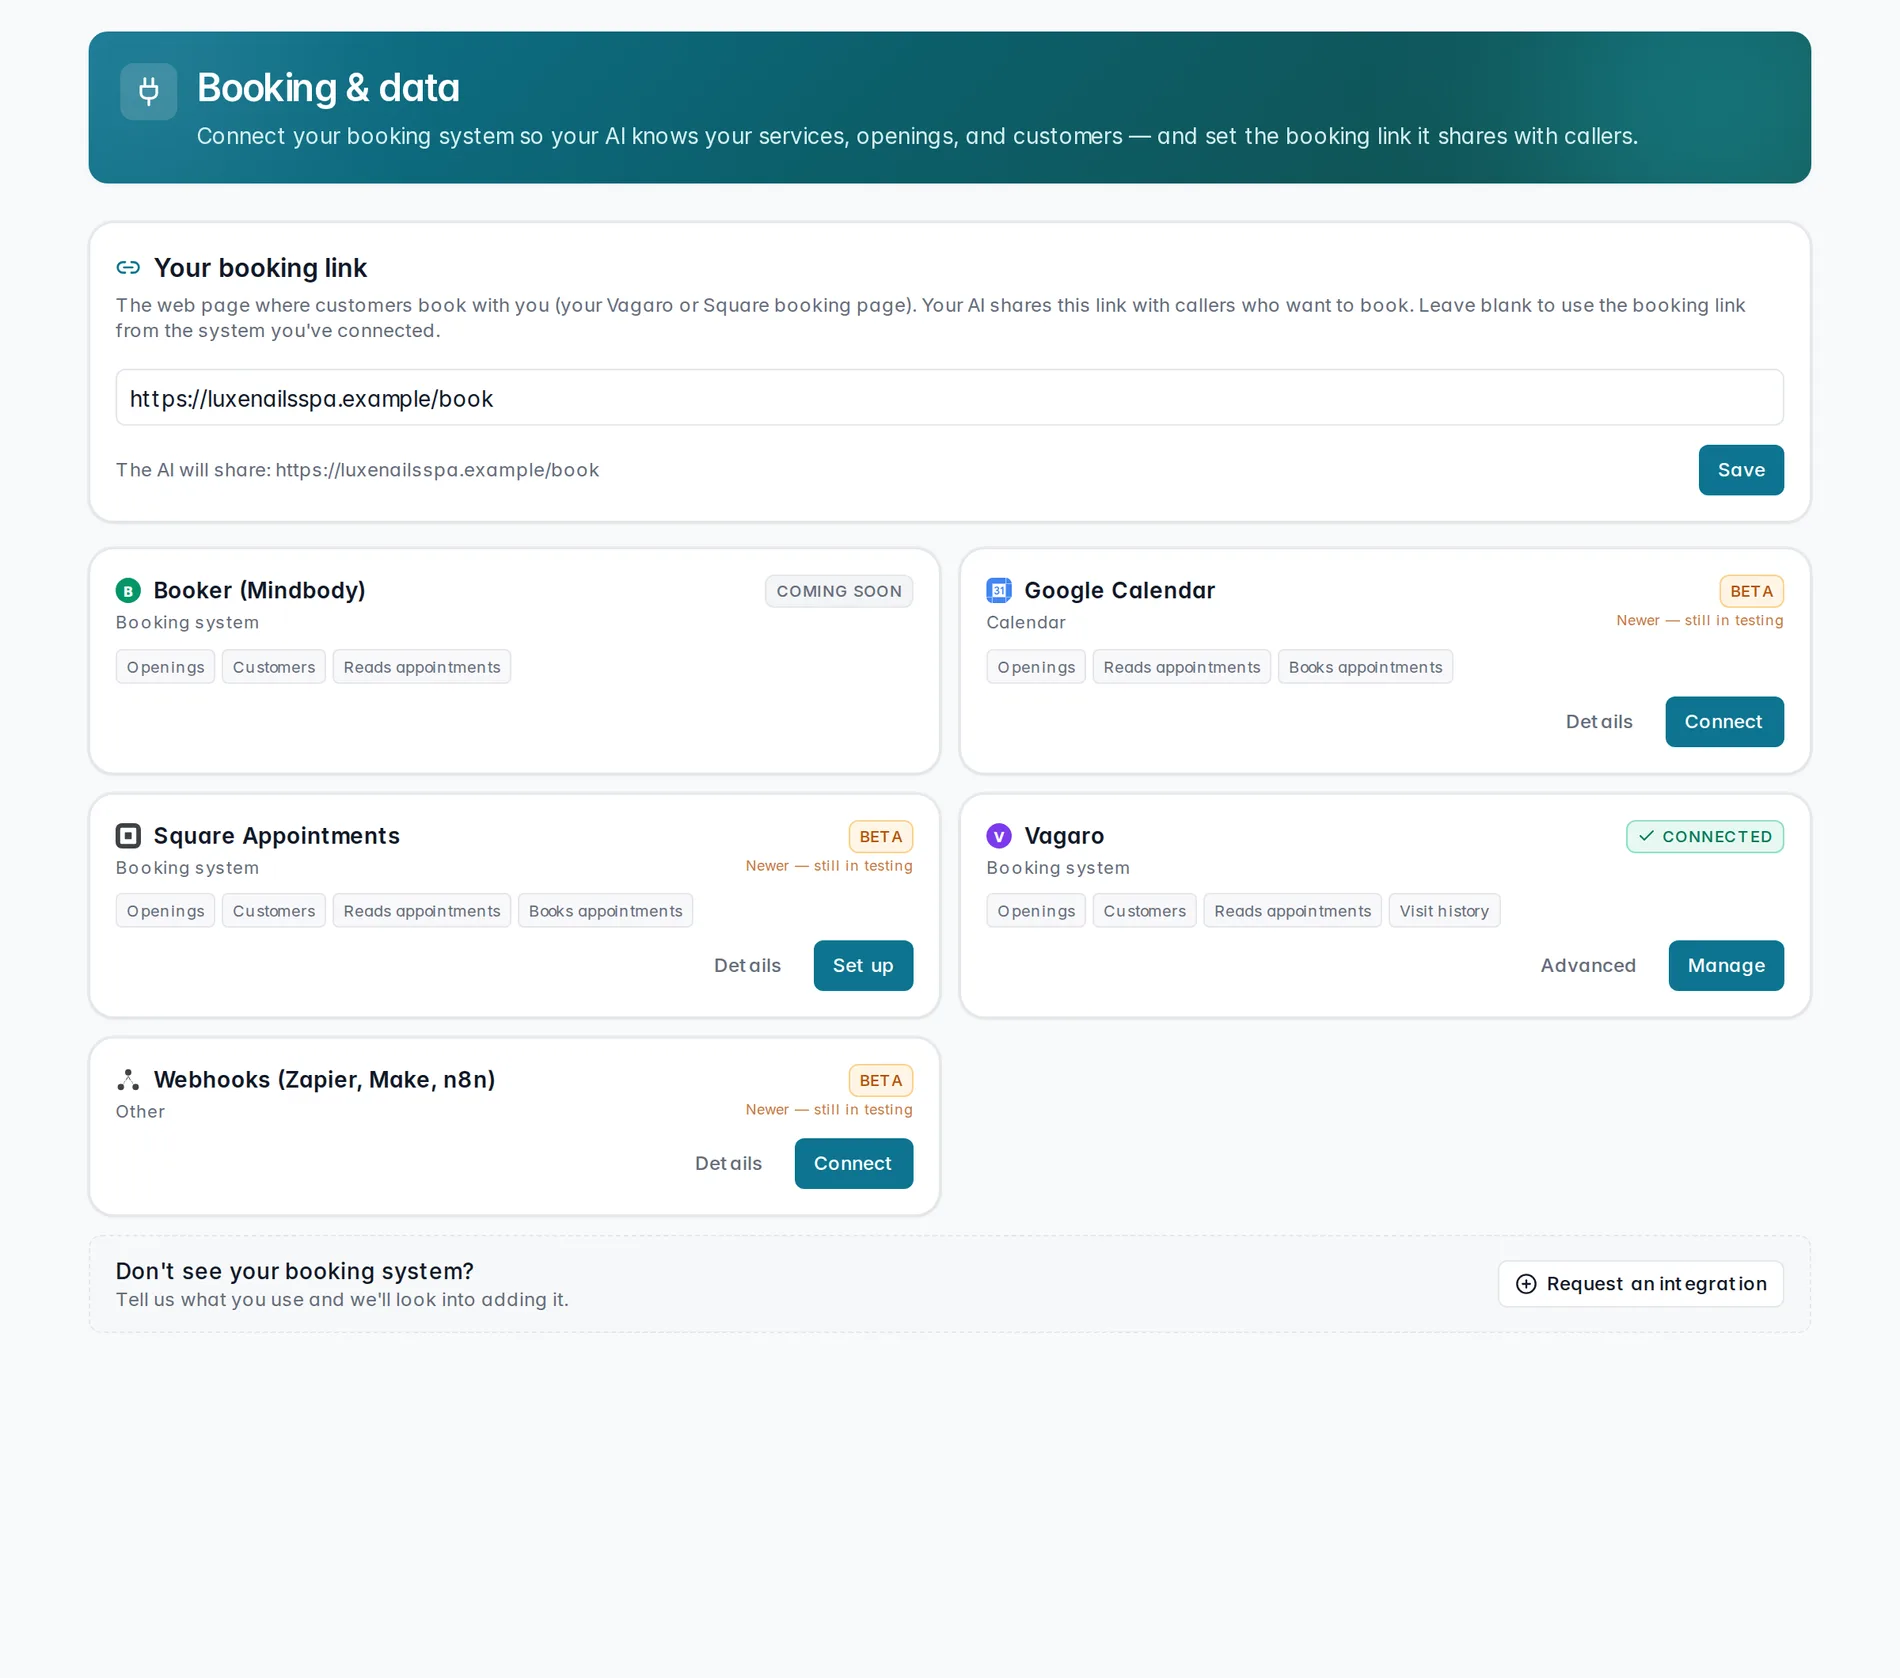Click Visit history tag on Vagaro card
The image size is (1900, 1678).
point(1444,911)
